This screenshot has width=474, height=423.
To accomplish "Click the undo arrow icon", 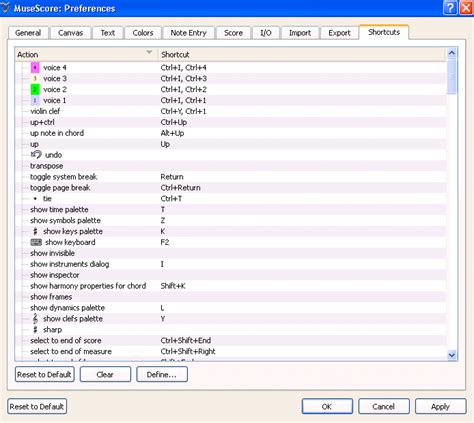I will (x=36, y=154).
